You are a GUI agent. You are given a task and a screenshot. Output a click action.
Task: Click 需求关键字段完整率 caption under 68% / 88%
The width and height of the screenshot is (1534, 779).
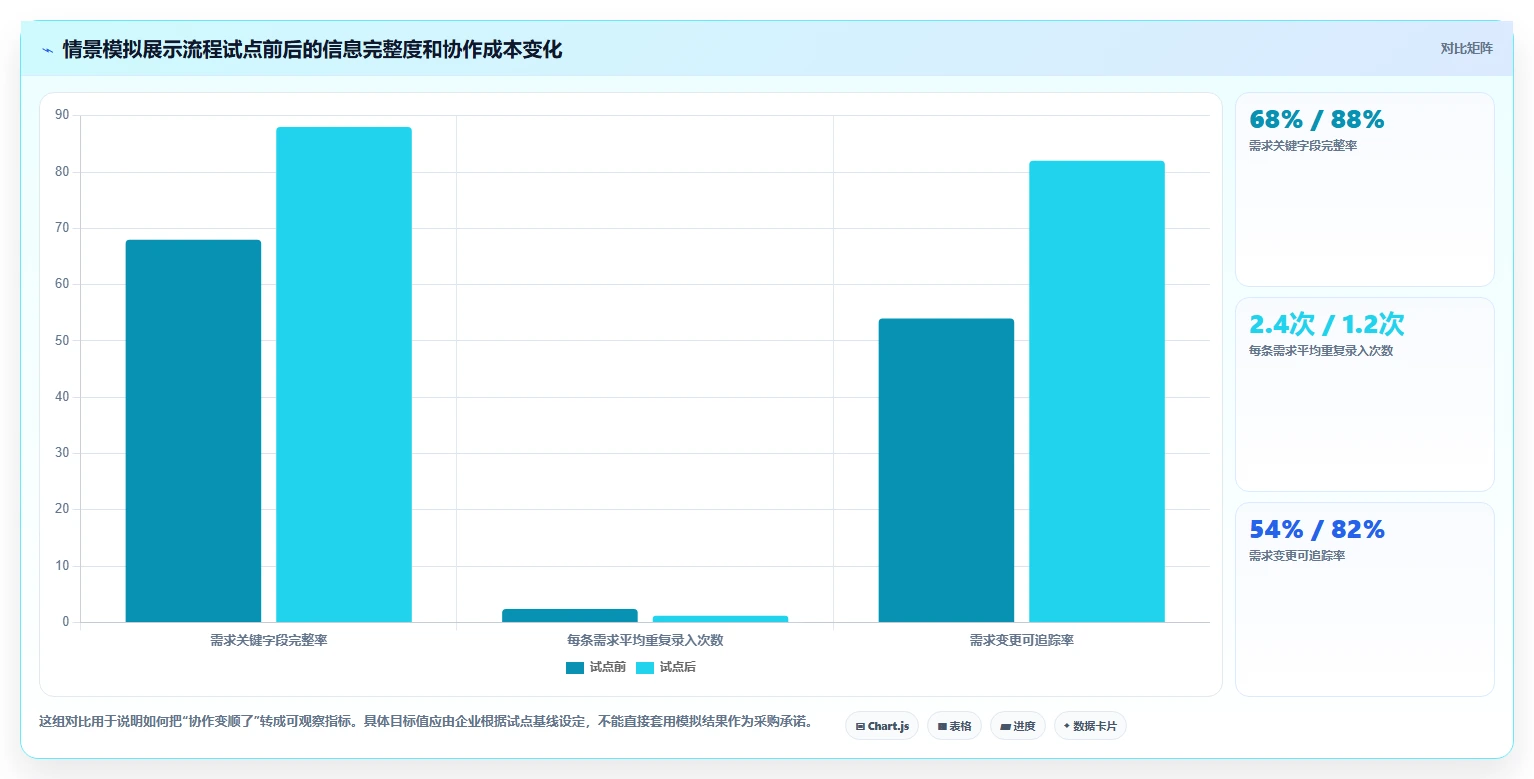point(1303,146)
